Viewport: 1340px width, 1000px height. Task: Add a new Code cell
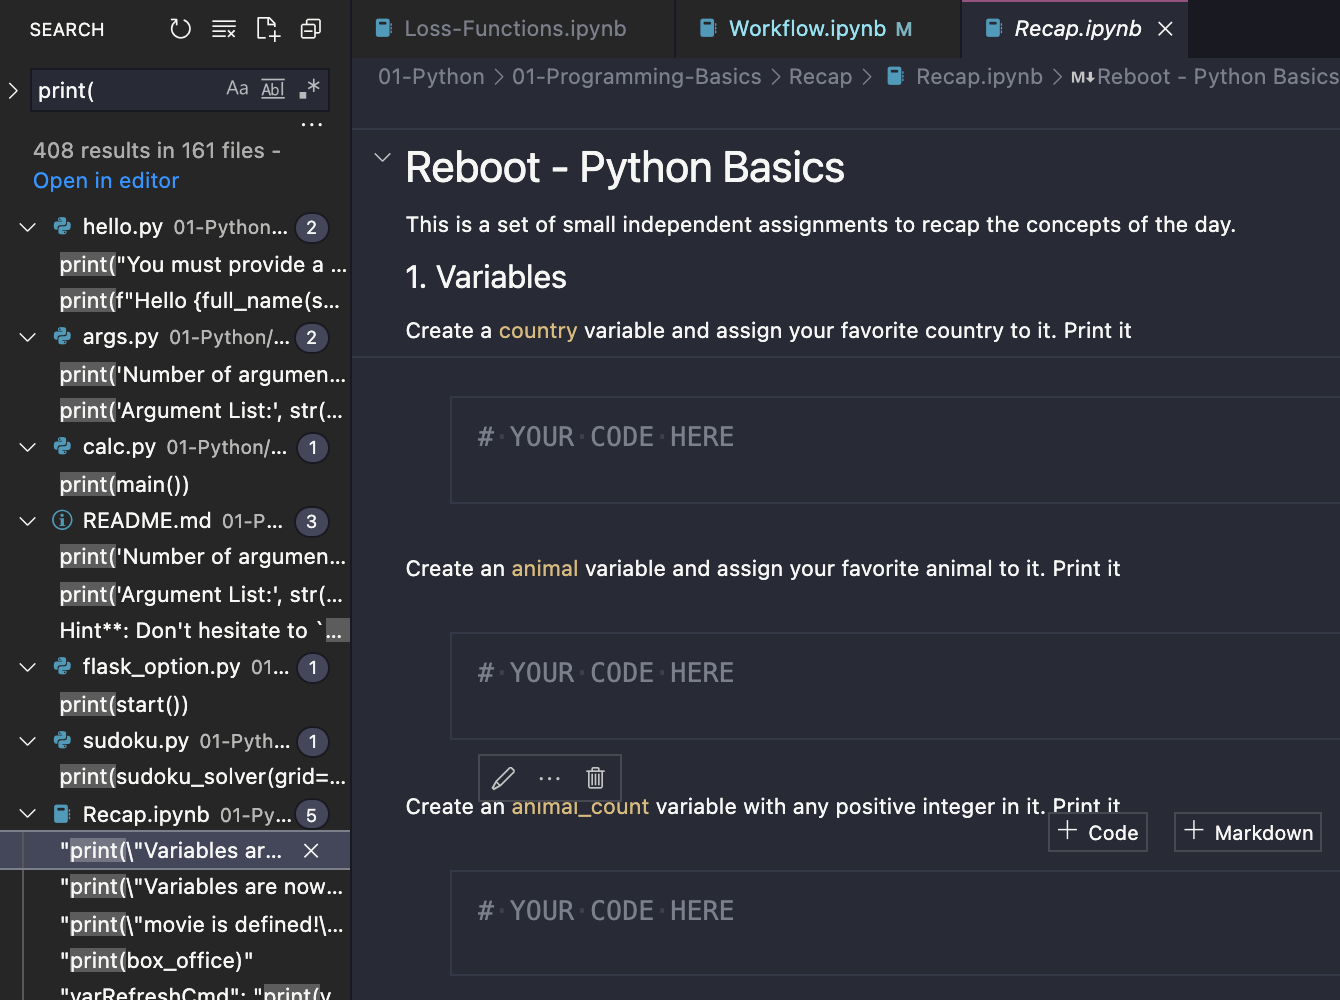tap(1098, 832)
